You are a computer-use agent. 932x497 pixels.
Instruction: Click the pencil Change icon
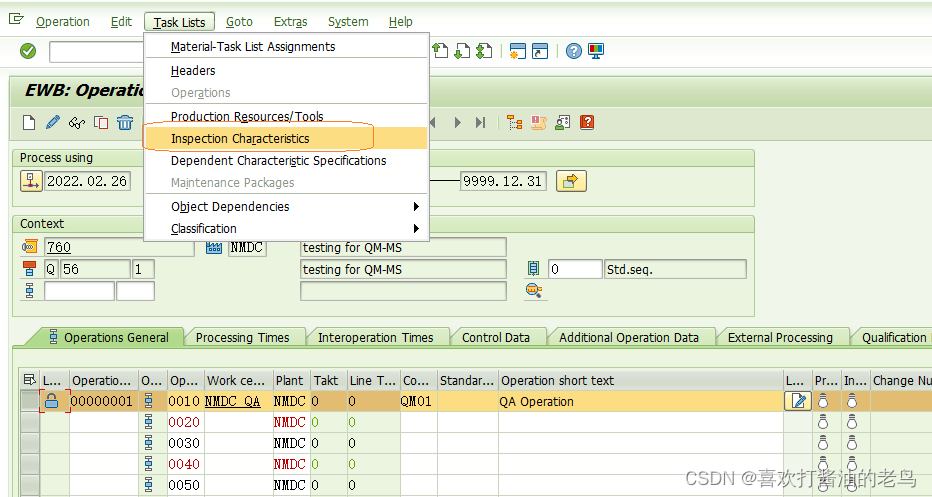point(54,122)
